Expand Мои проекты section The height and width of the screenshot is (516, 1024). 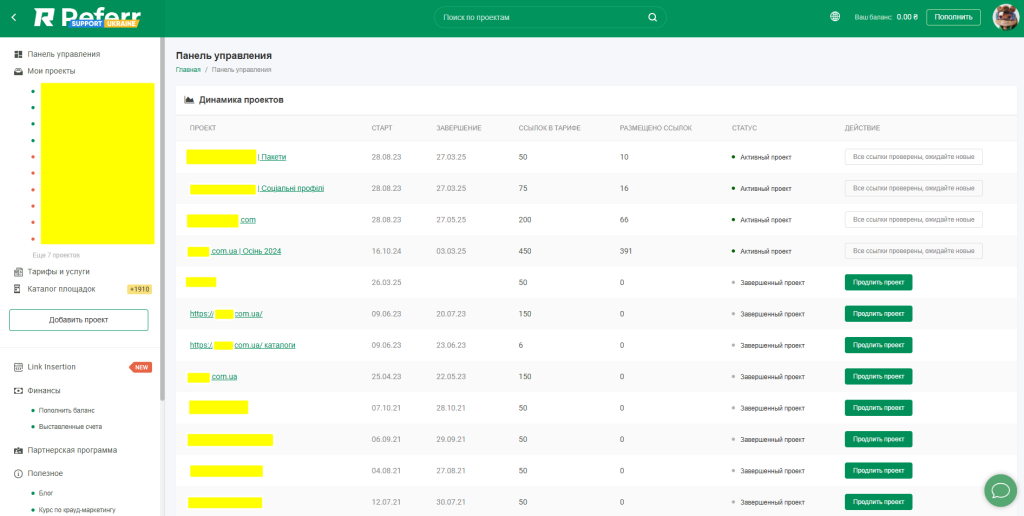tap(51, 71)
